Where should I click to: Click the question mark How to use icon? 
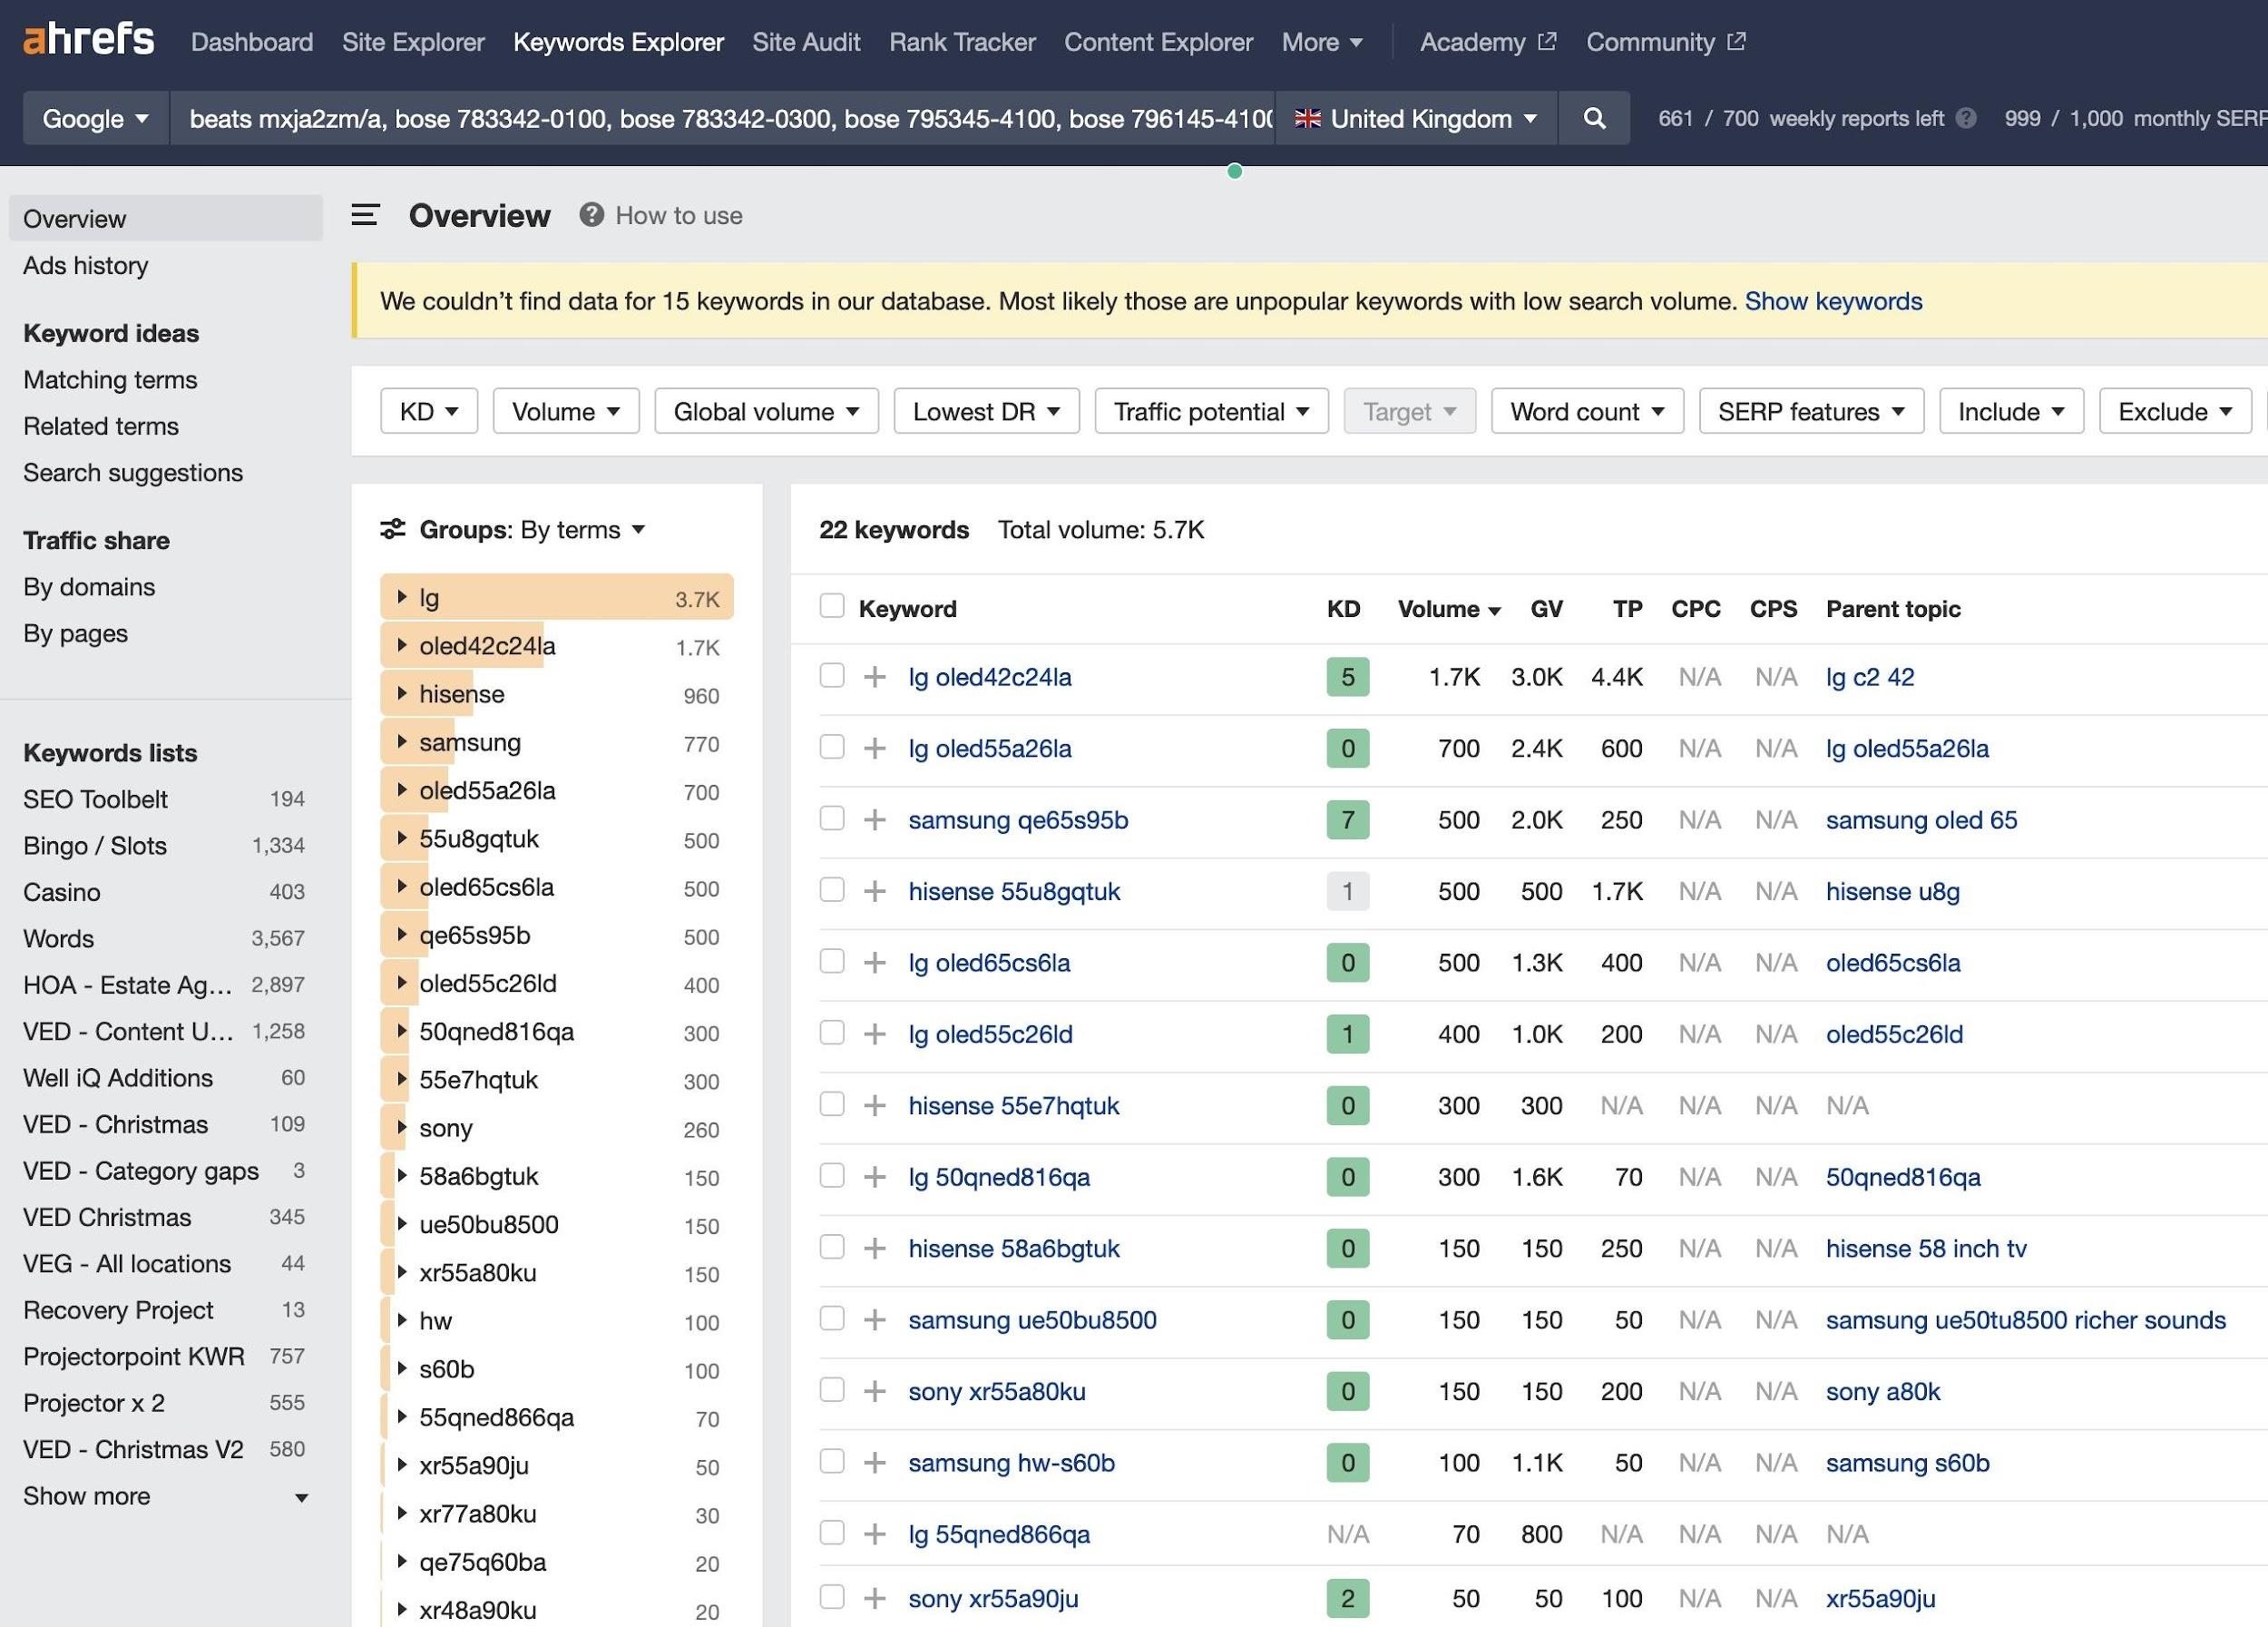click(x=591, y=215)
